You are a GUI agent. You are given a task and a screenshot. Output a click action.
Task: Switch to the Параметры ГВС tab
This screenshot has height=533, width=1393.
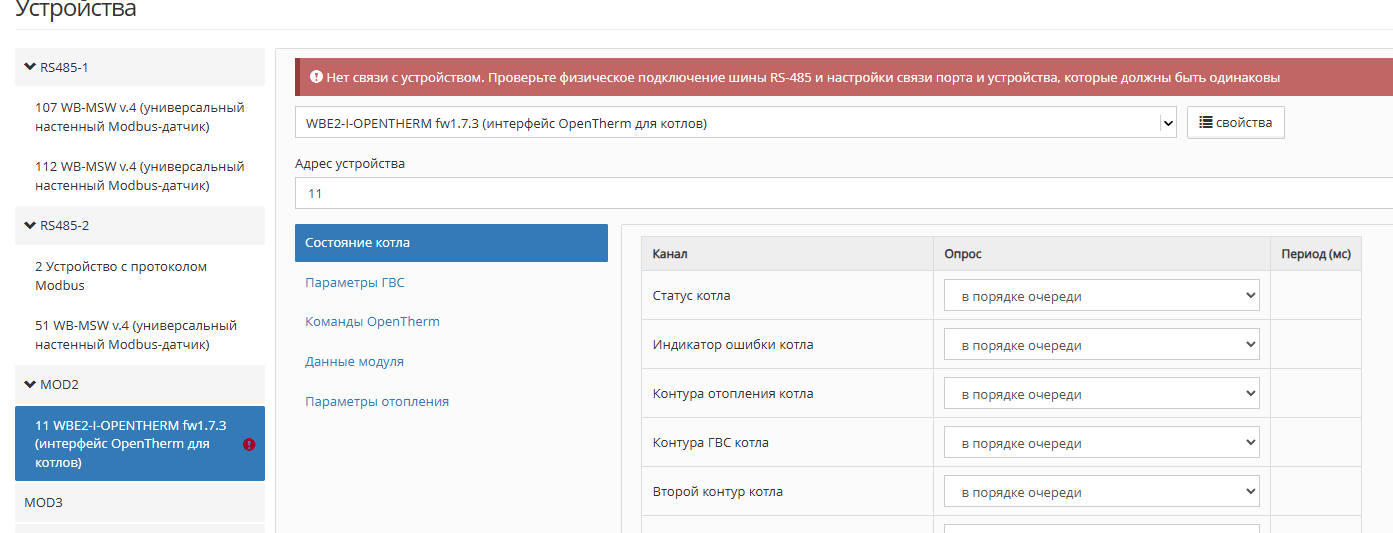[x=355, y=283]
